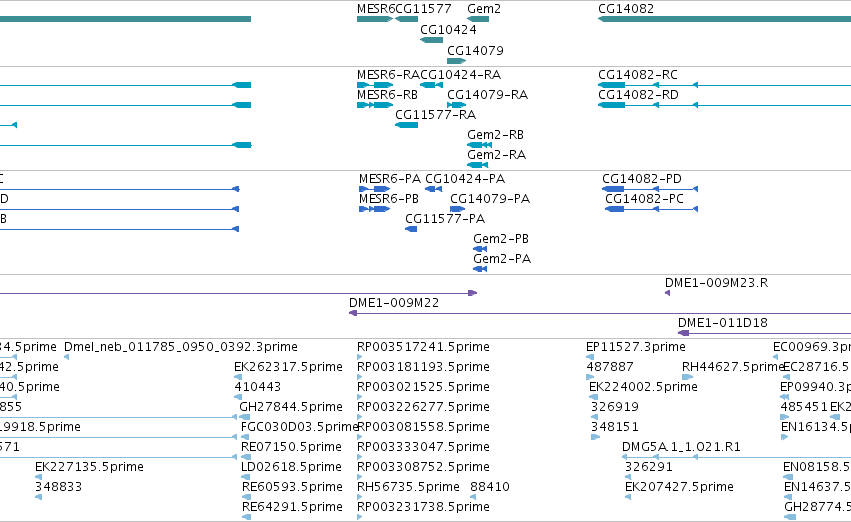The image size is (851, 522).
Task: Select the CG14082 gene label
Action: pyautogui.click(x=626, y=9)
